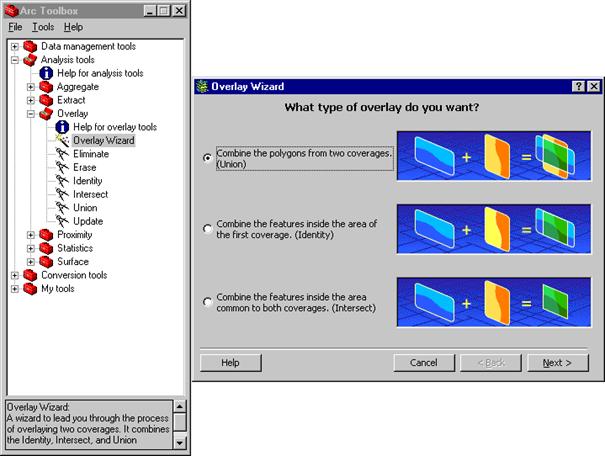
Task: Open the File menu
Action: tap(15, 27)
